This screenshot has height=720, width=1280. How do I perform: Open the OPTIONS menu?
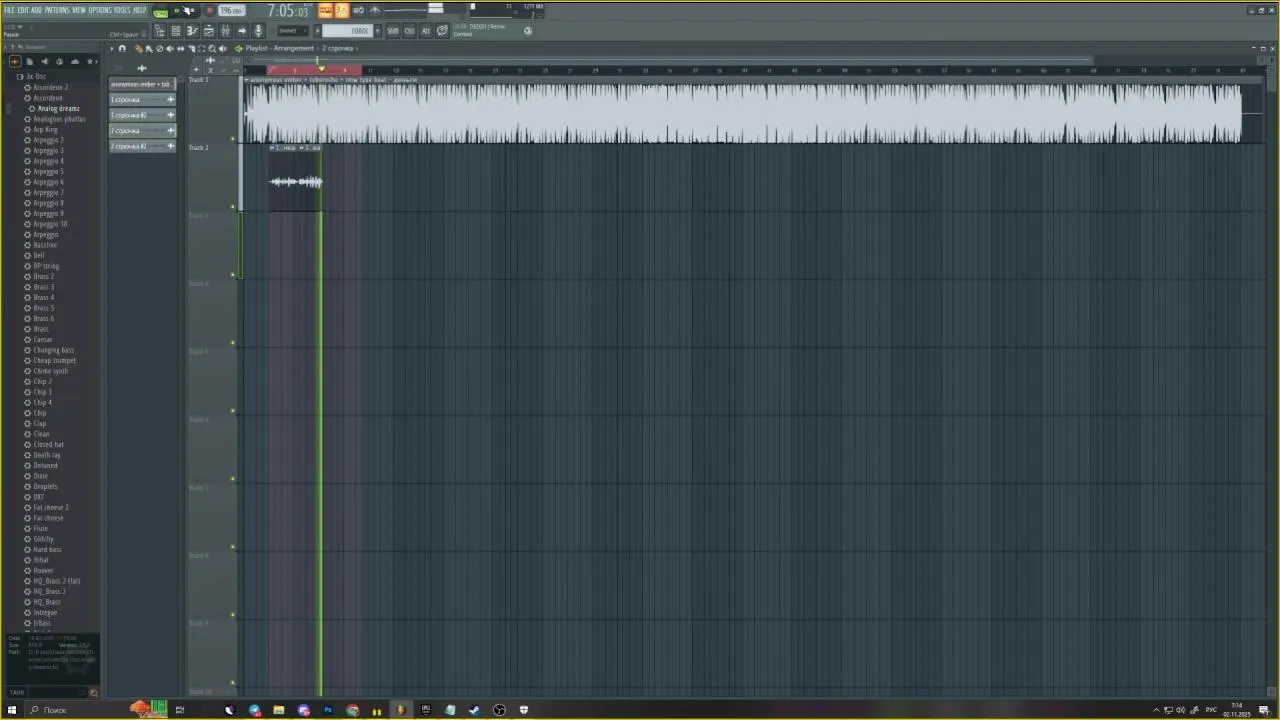click(x=100, y=10)
